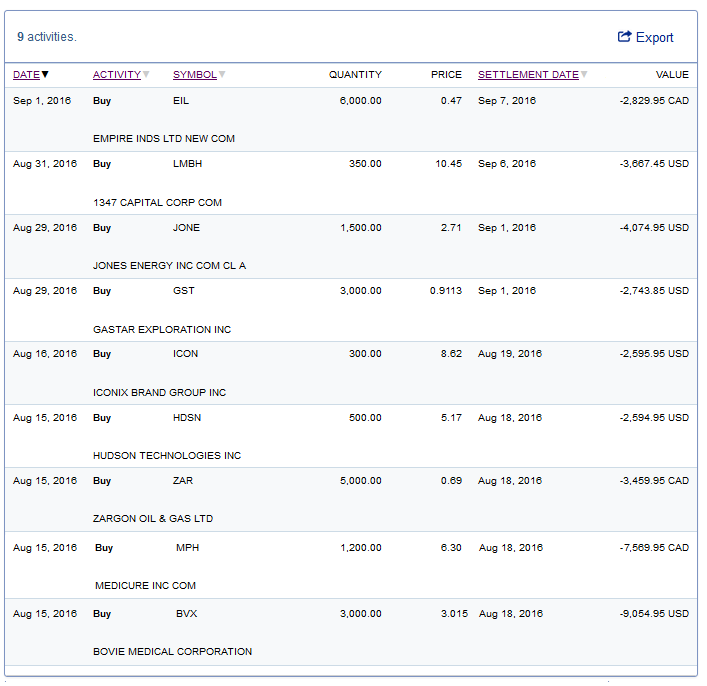The width and height of the screenshot is (707, 686).
Task: Click the JONES ENERGY INC COM CL A description
Action: pos(169,266)
